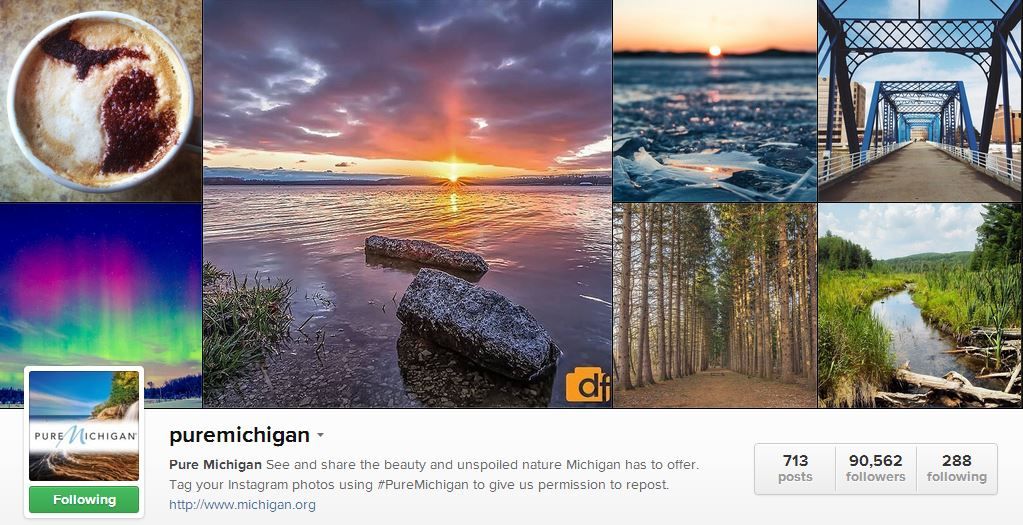Open the icy shoreline sunset photo
The height and width of the screenshot is (525, 1023).
click(715, 100)
